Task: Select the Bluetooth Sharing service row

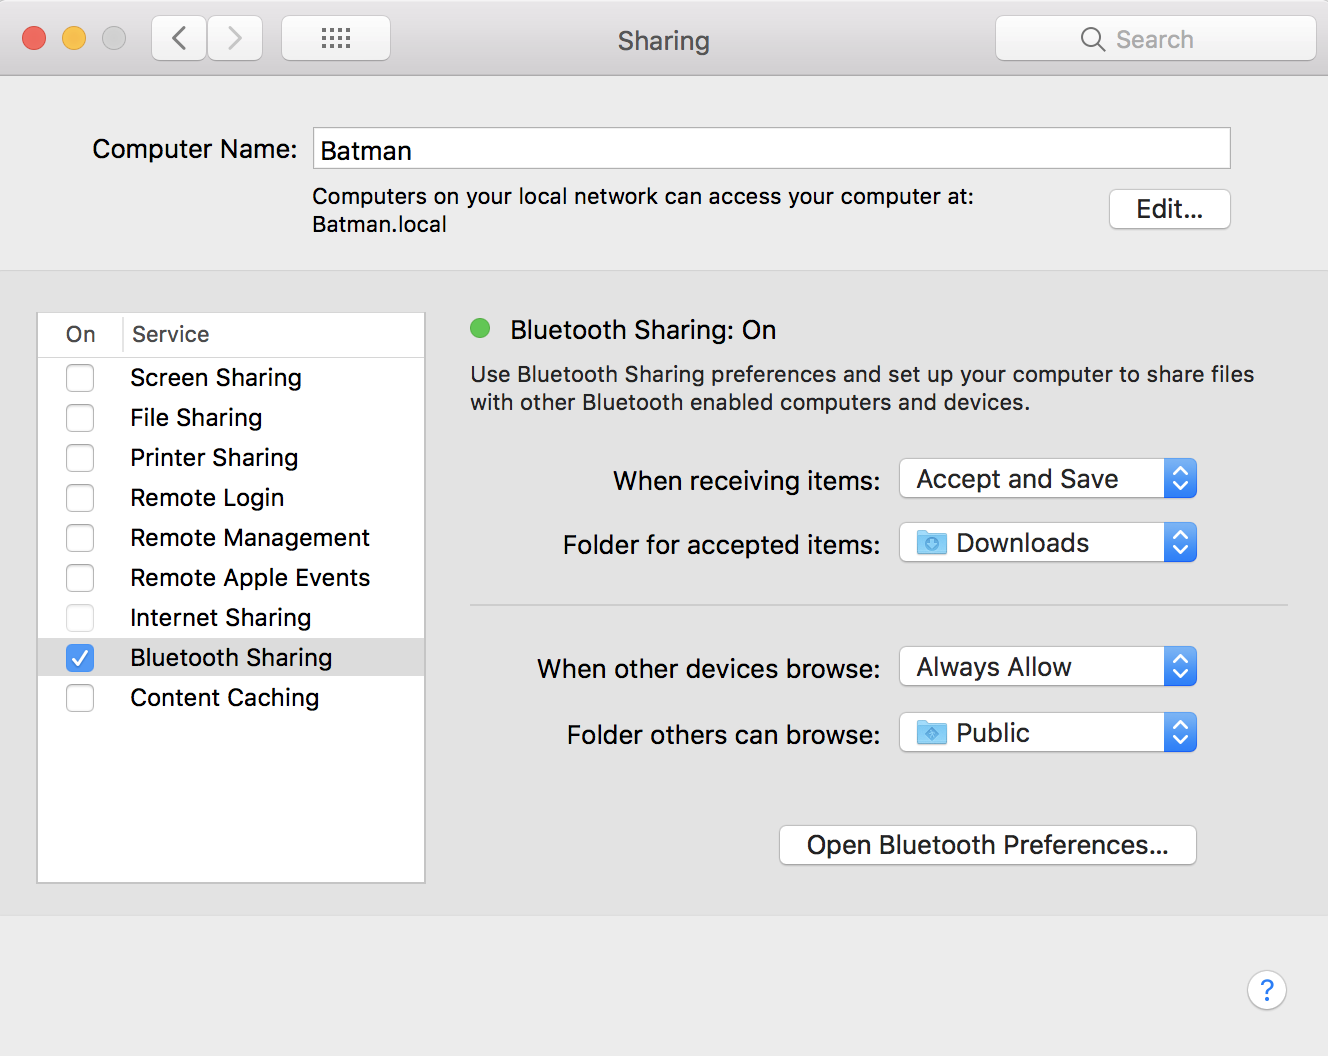Action: point(231,658)
